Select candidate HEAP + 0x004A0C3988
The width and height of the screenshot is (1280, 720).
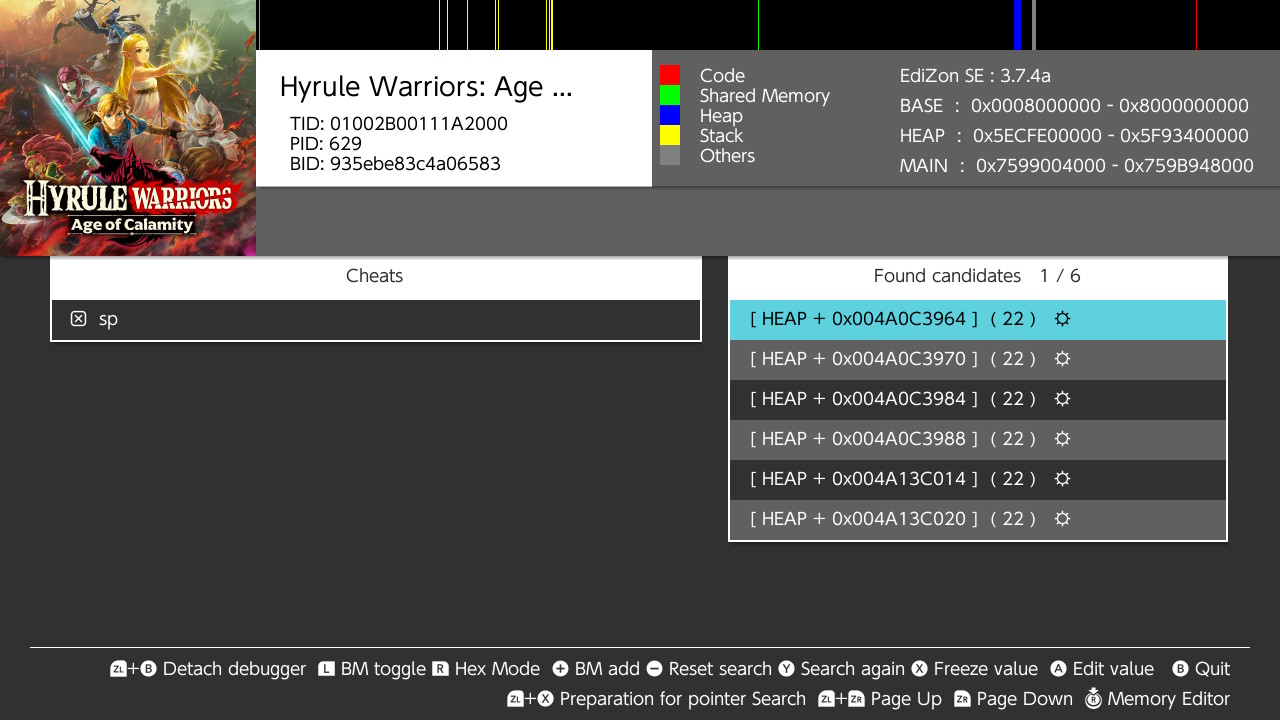978,439
